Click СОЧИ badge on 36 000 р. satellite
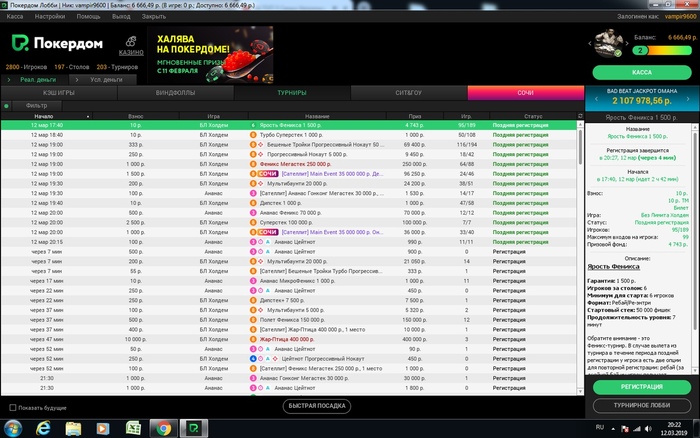The width and height of the screenshot is (700, 438). coord(267,232)
